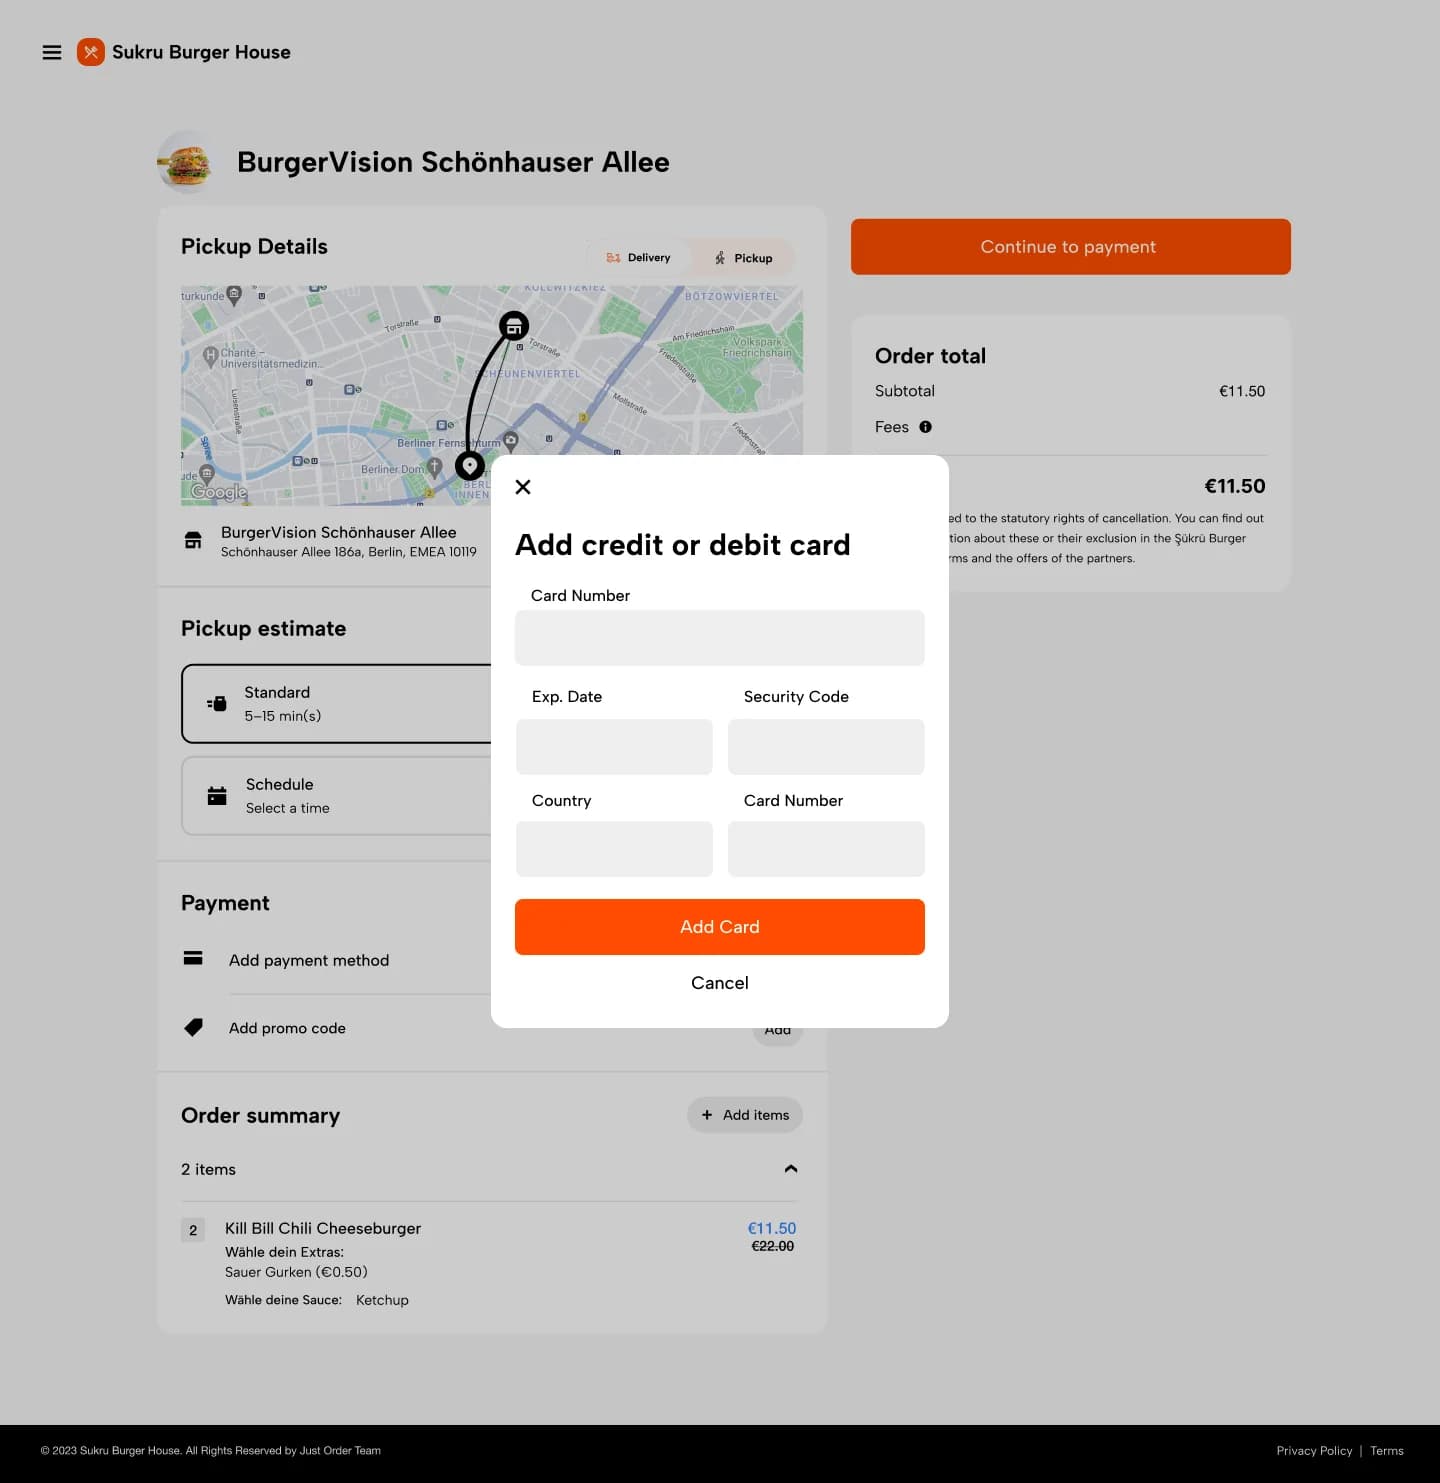Click the first Card Number input field
The image size is (1440, 1483).
(x=720, y=638)
